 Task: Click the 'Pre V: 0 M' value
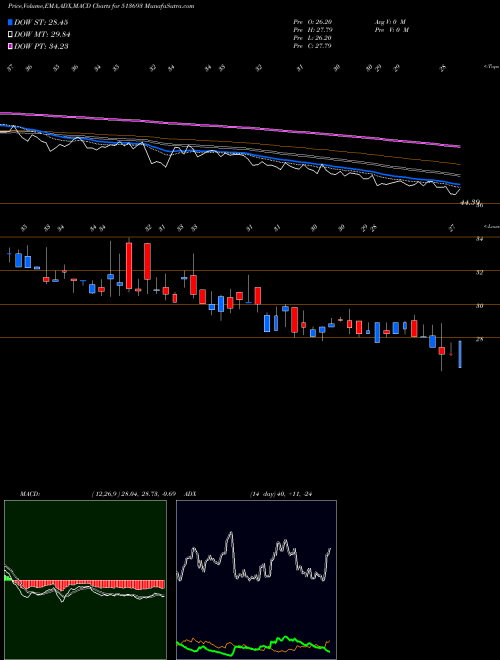pyautogui.click(x=391, y=30)
